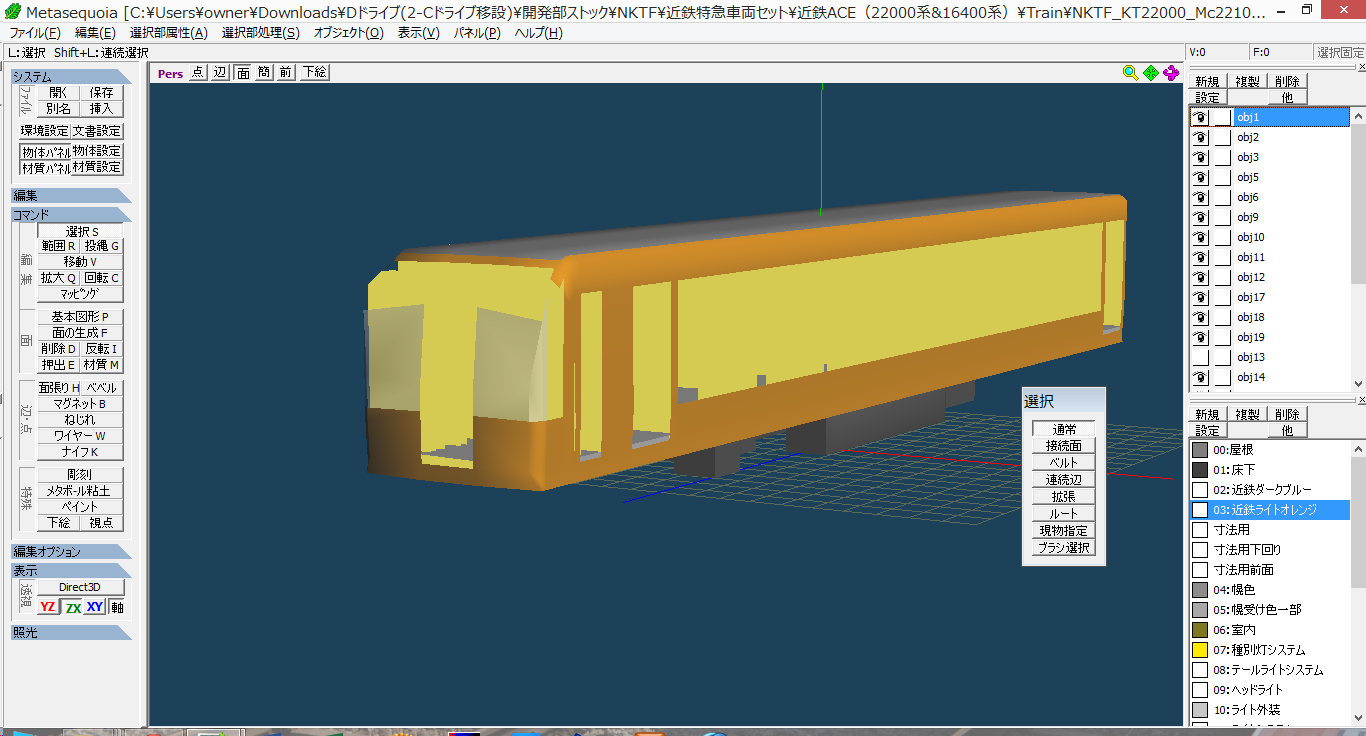This screenshot has width=1366, height=736.
Task: Show the hidden obj13 object
Action: [1200, 357]
